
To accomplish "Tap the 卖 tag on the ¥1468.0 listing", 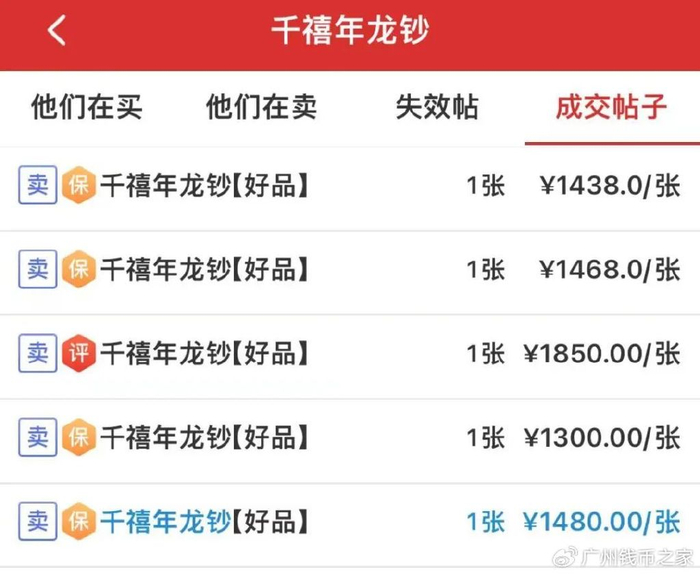I will [38, 269].
